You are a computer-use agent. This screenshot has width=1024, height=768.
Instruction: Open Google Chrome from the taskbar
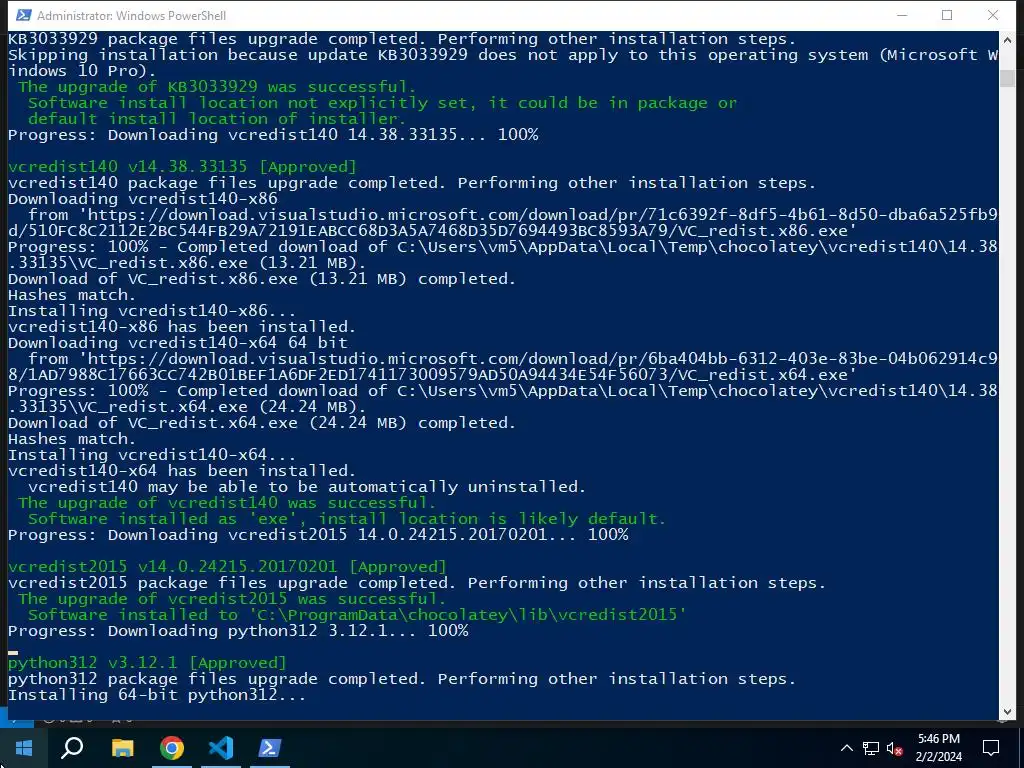[x=172, y=748]
